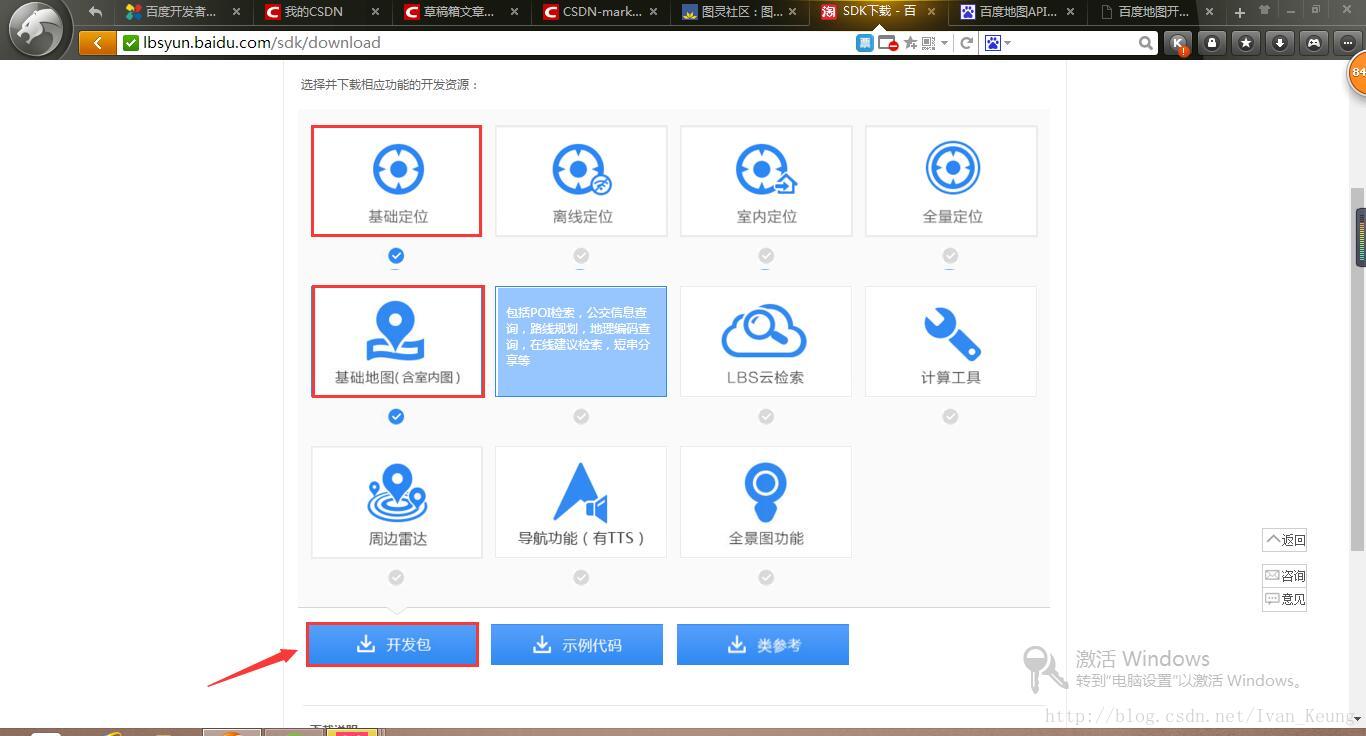Switch to the CSDN-mark tab
This screenshot has height=736, width=1366.
[600, 12]
